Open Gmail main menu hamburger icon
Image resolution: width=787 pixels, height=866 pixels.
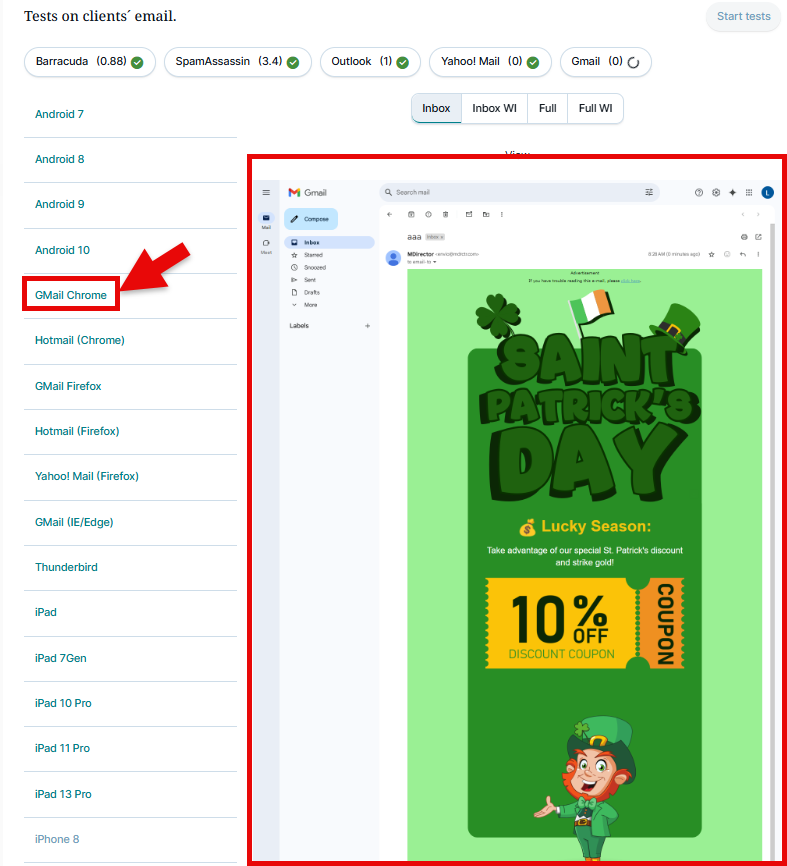tap(266, 192)
